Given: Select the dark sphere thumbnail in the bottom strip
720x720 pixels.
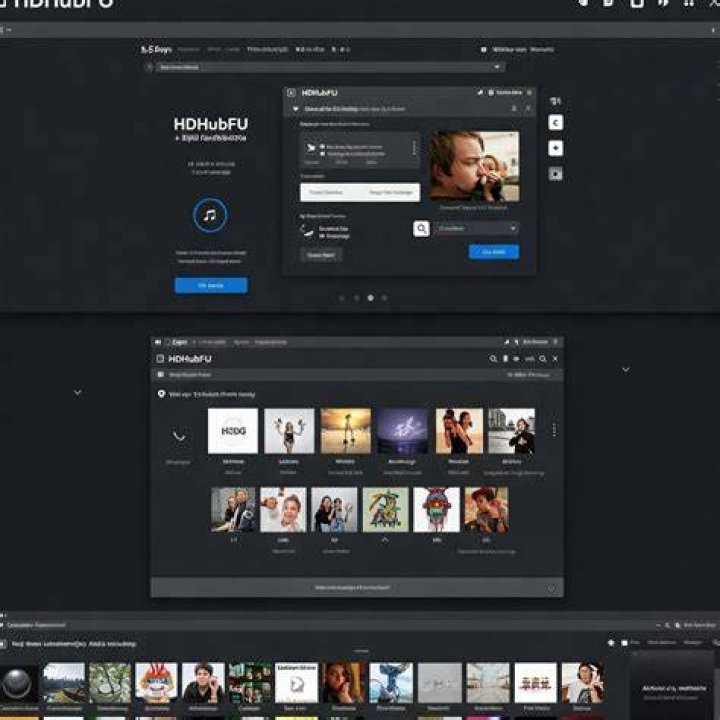Looking at the screenshot, I should tap(19, 683).
